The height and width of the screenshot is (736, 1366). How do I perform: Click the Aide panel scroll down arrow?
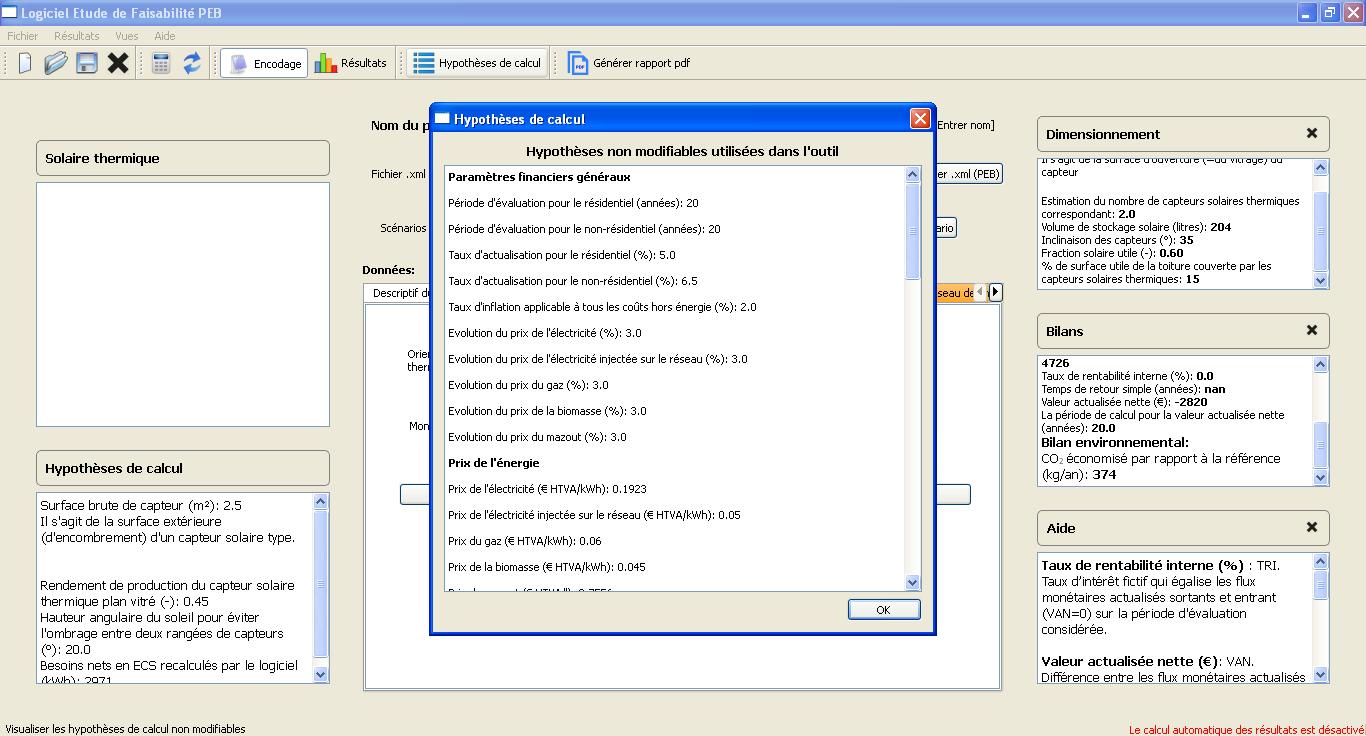tap(1320, 675)
